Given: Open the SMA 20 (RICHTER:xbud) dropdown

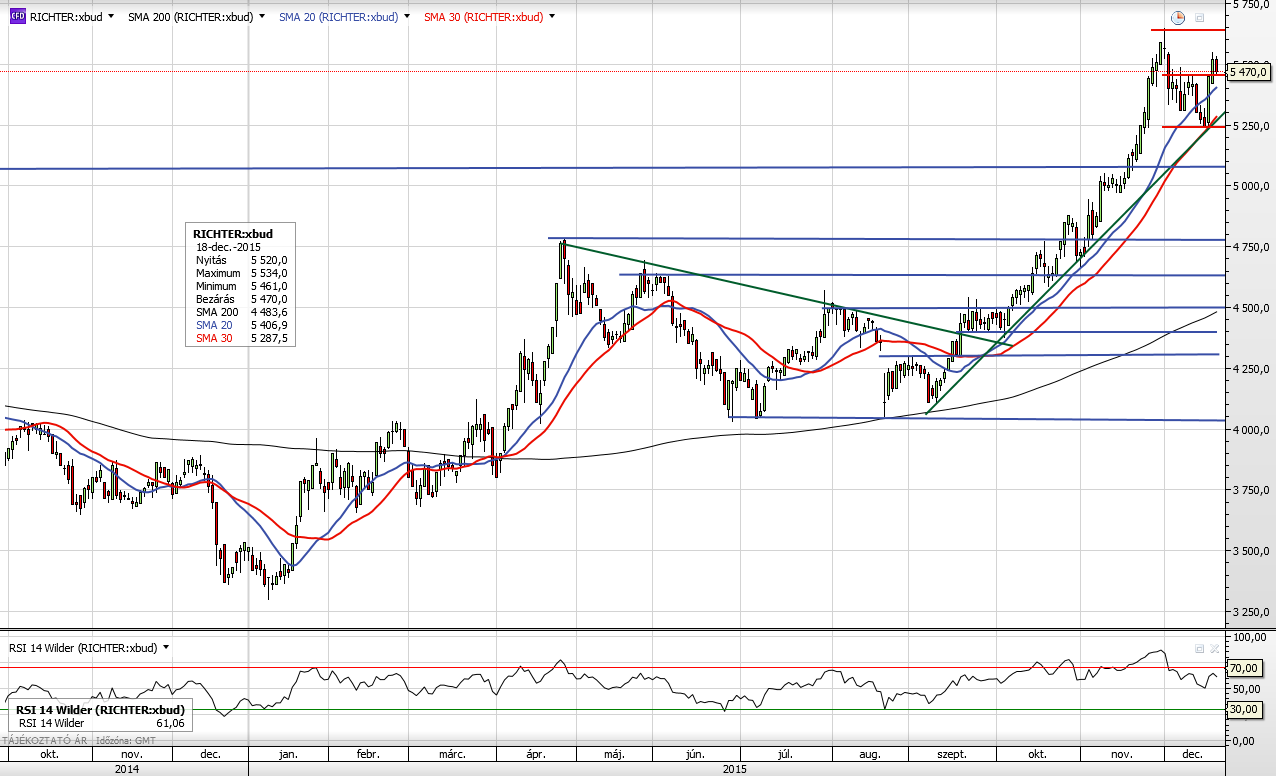Looking at the screenshot, I should point(407,17).
